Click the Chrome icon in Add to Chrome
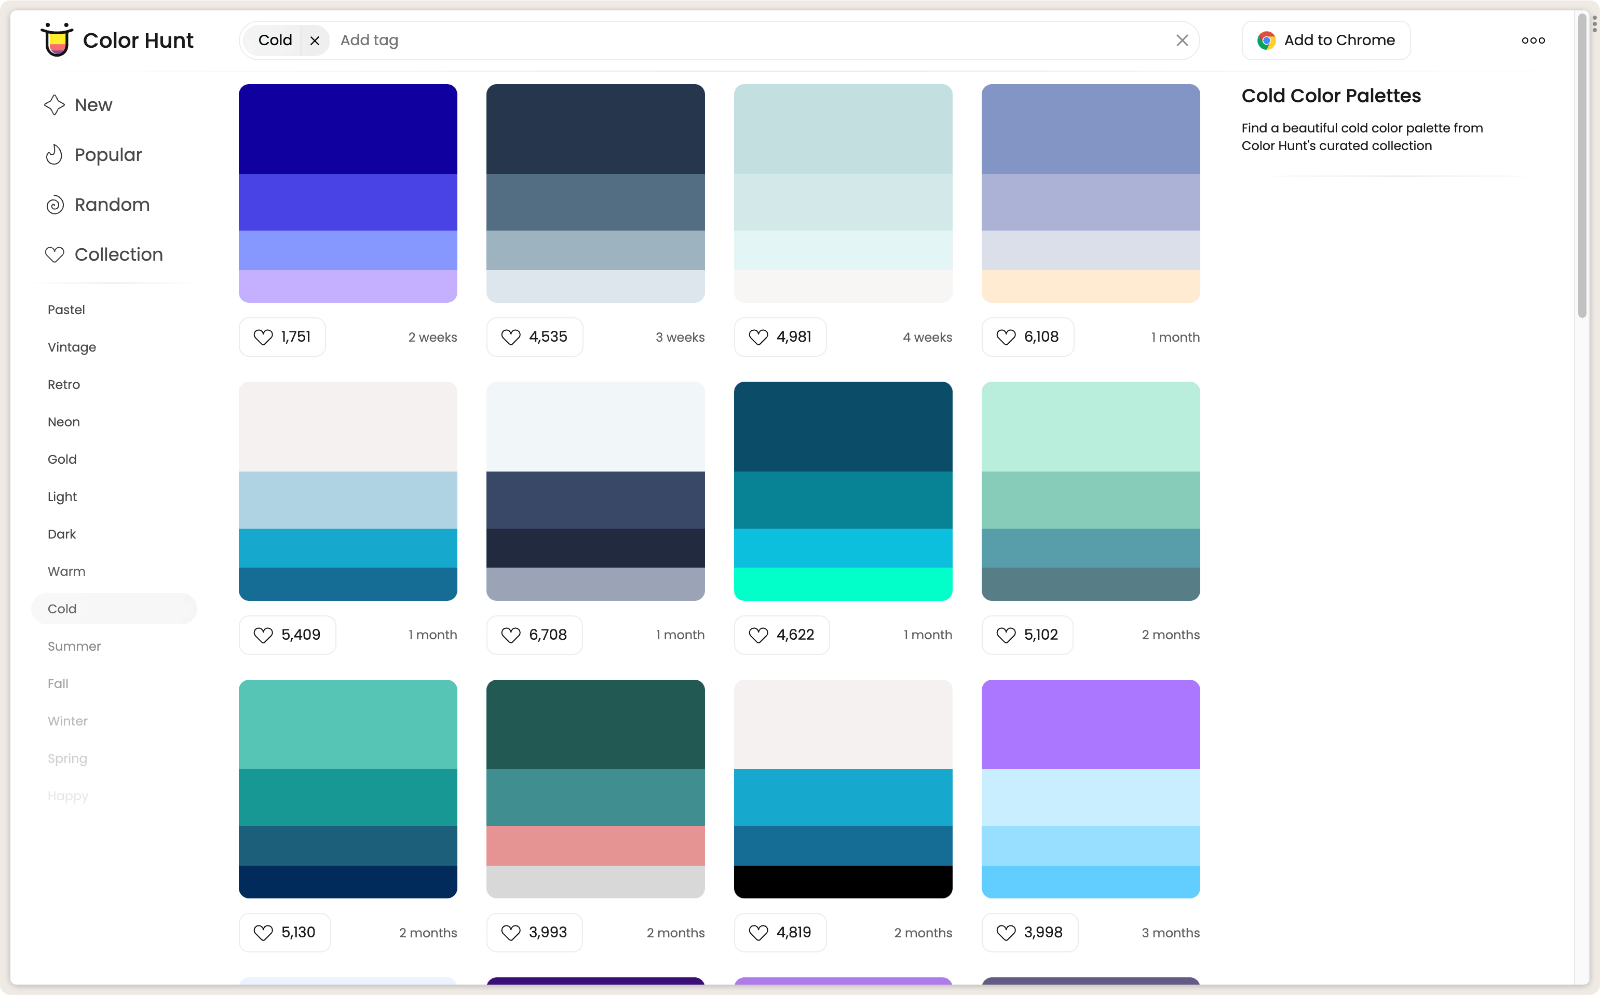Image resolution: width=1600 pixels, height=995 pixels. [1264, 40]
